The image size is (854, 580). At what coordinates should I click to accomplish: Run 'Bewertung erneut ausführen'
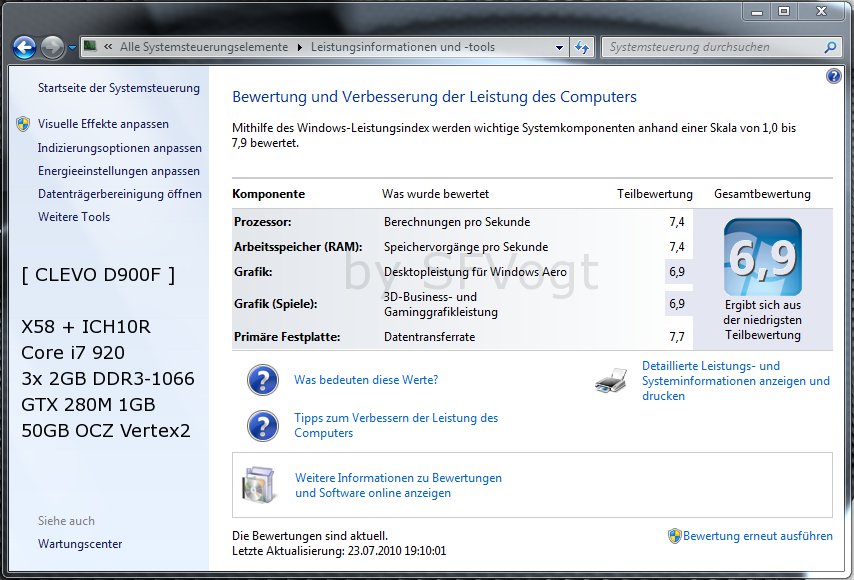758,536
